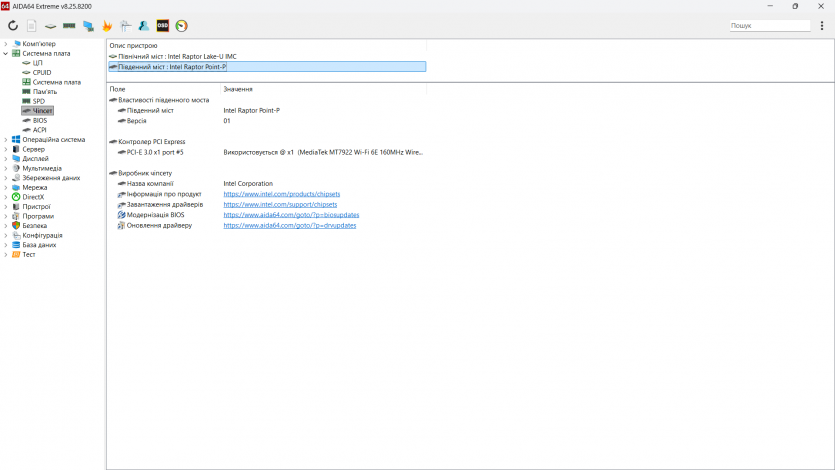Open the Report page icon in the toolbar
The image size is (835, 470).
31,26
